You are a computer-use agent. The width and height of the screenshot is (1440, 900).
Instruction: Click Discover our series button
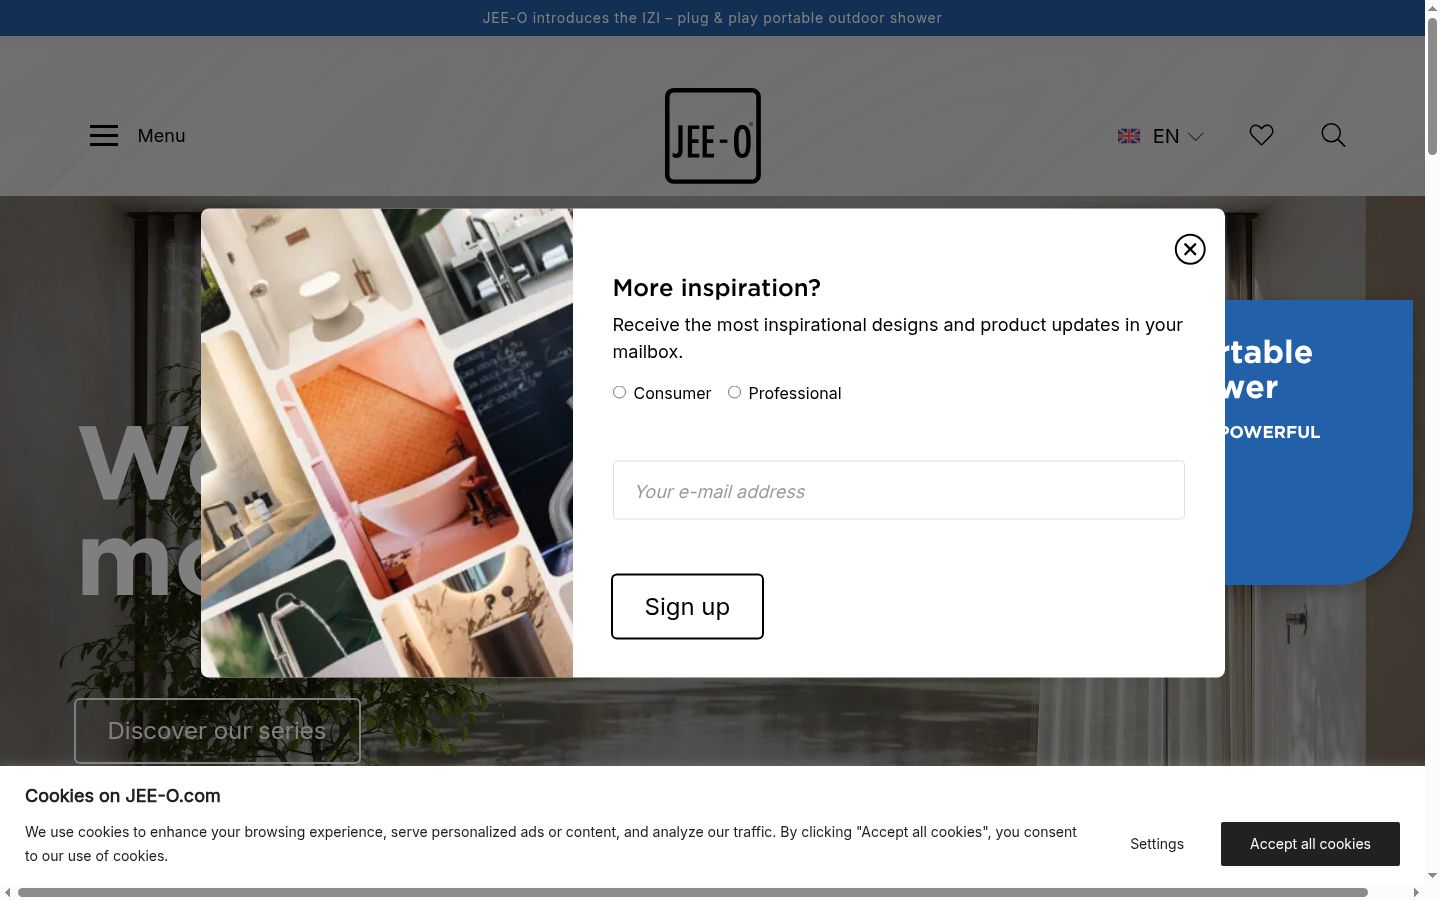(x=217, y=731)
